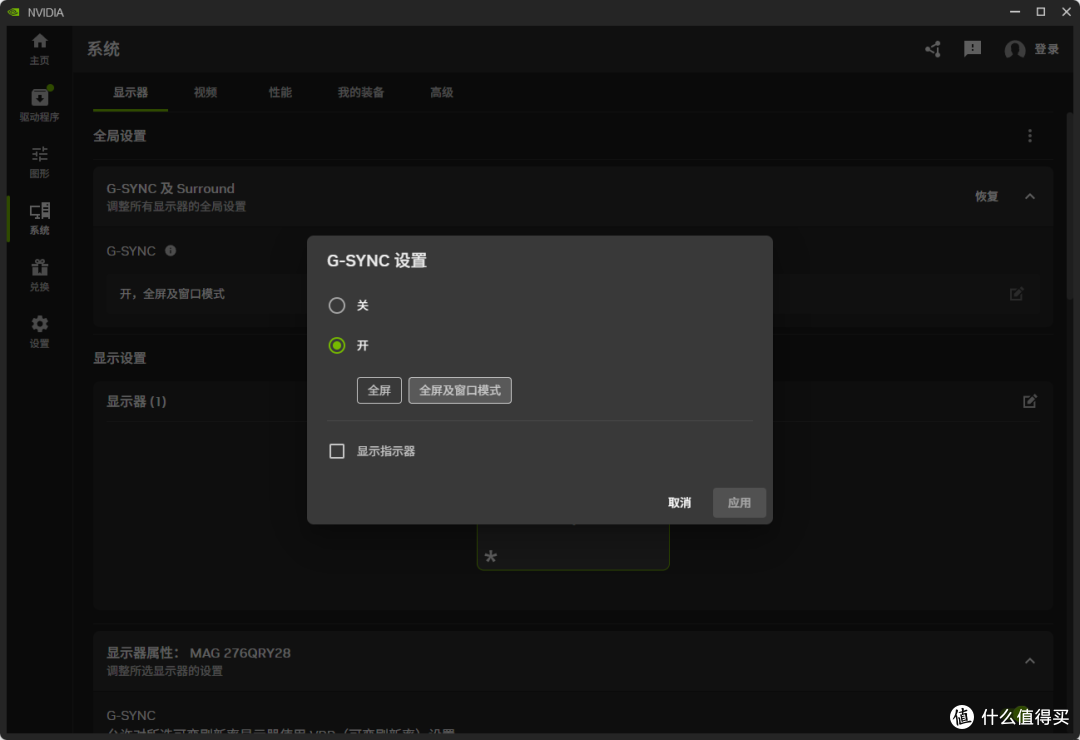The image size is (1080, 740).
Task: Maximize the NVIDIA window
Action: (x=1041, y=12)
